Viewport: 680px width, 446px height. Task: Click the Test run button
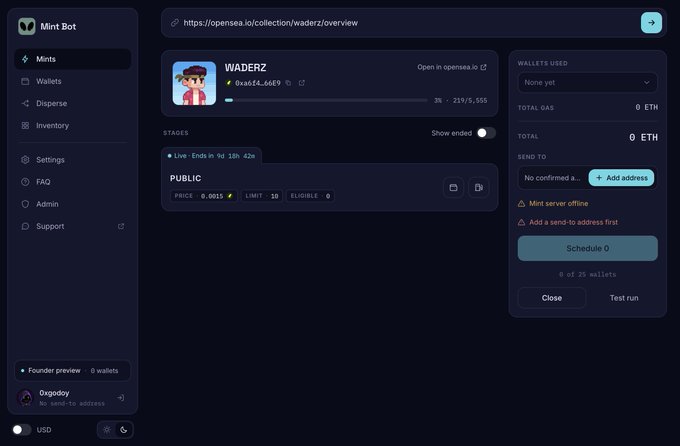624,298
